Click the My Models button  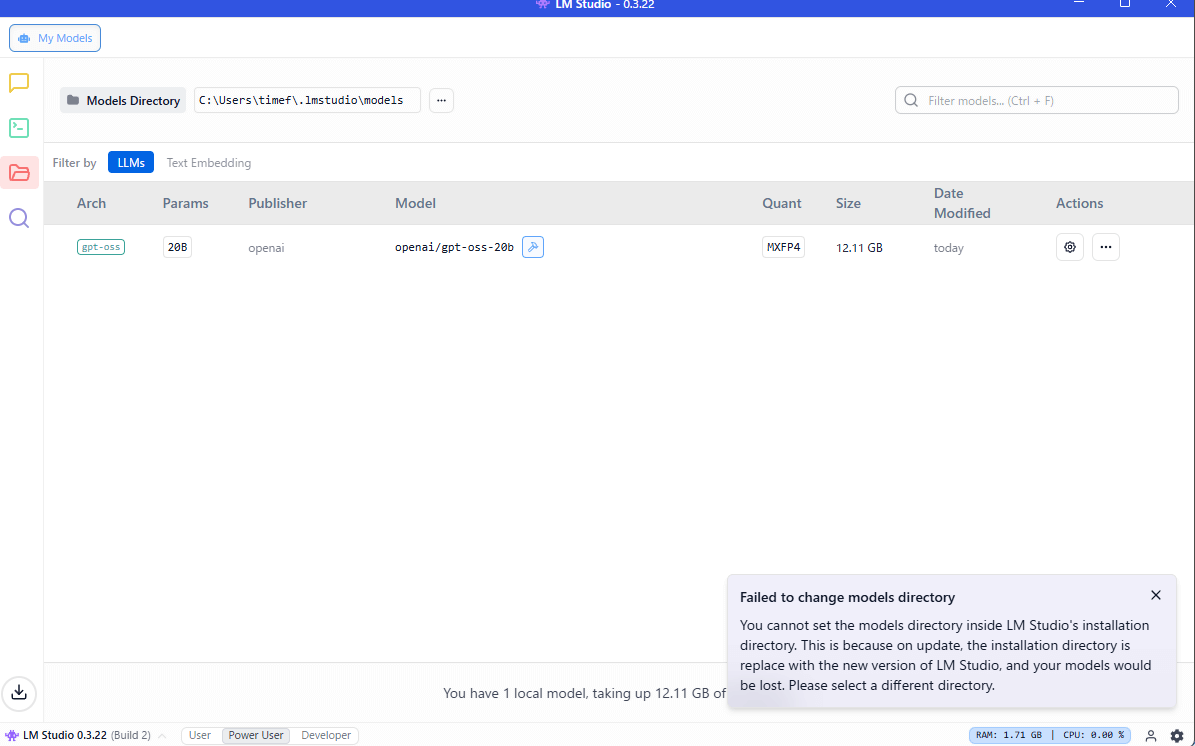[x=55, y=38]
